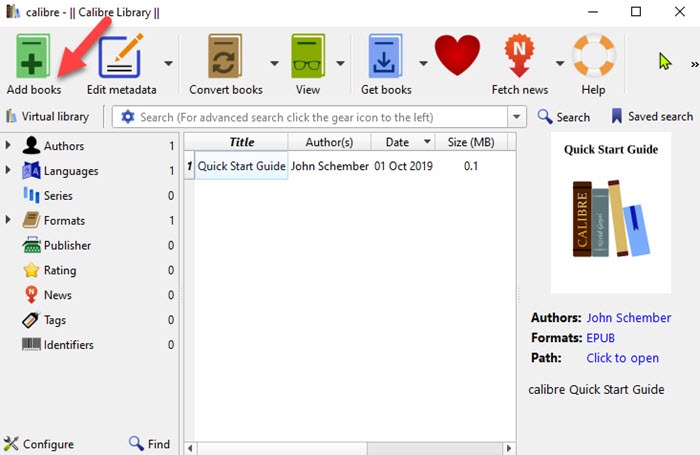
Task: Click the Search magnifier button
Action: click(x=563, y=117)
